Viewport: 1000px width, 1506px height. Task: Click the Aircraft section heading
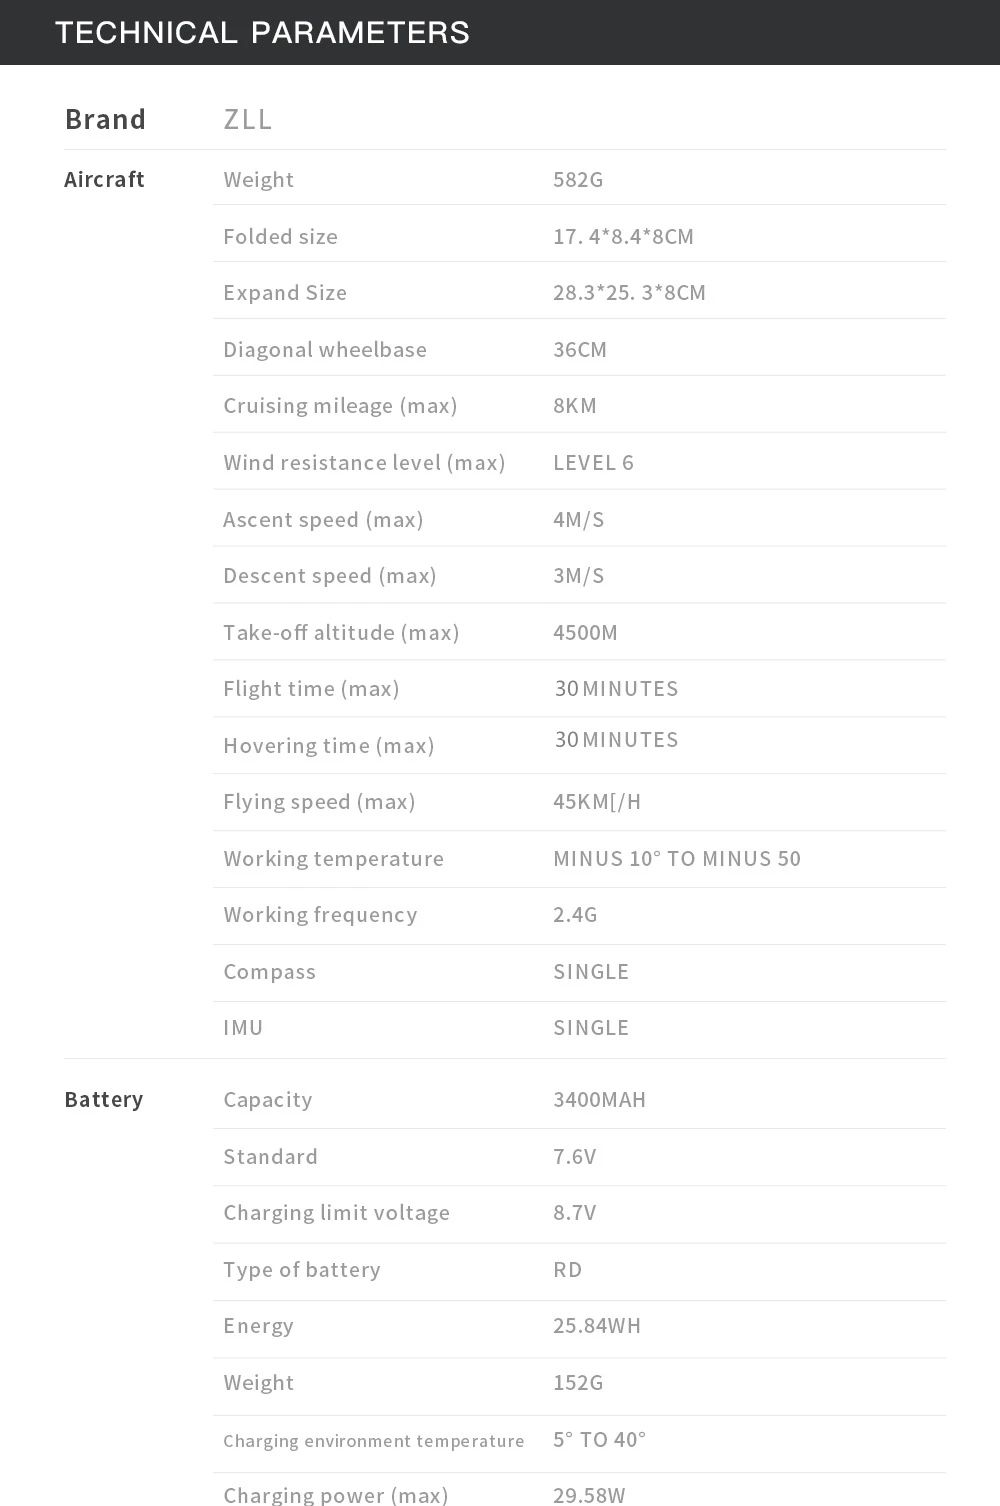pyautogui.click(x=104, y=180)
